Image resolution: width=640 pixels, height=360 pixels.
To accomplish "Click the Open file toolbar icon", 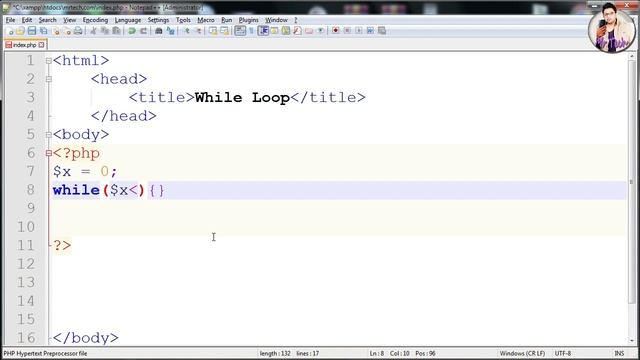I will tap(20, 31).
